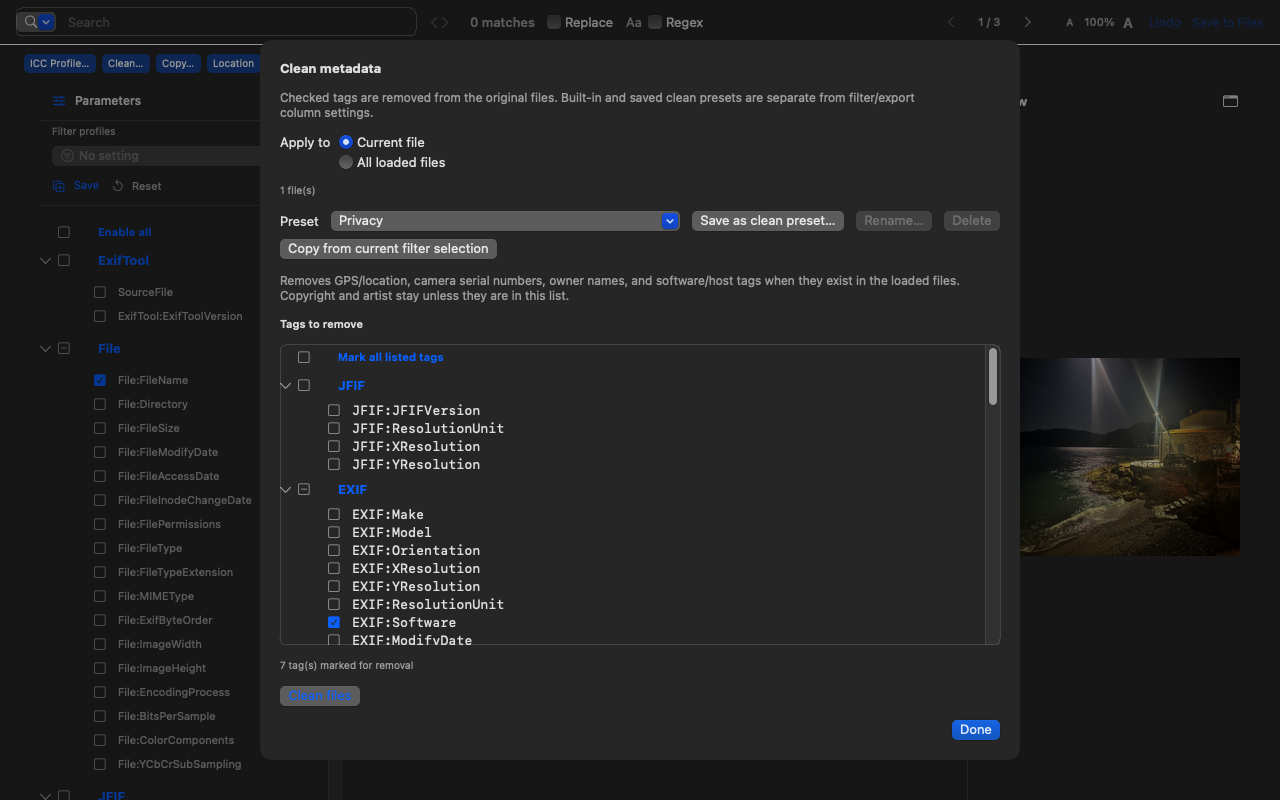The height and width of the screenshot is (800, 1280).
Task: Open the ICC Profile filter tab
Action: 59,63
